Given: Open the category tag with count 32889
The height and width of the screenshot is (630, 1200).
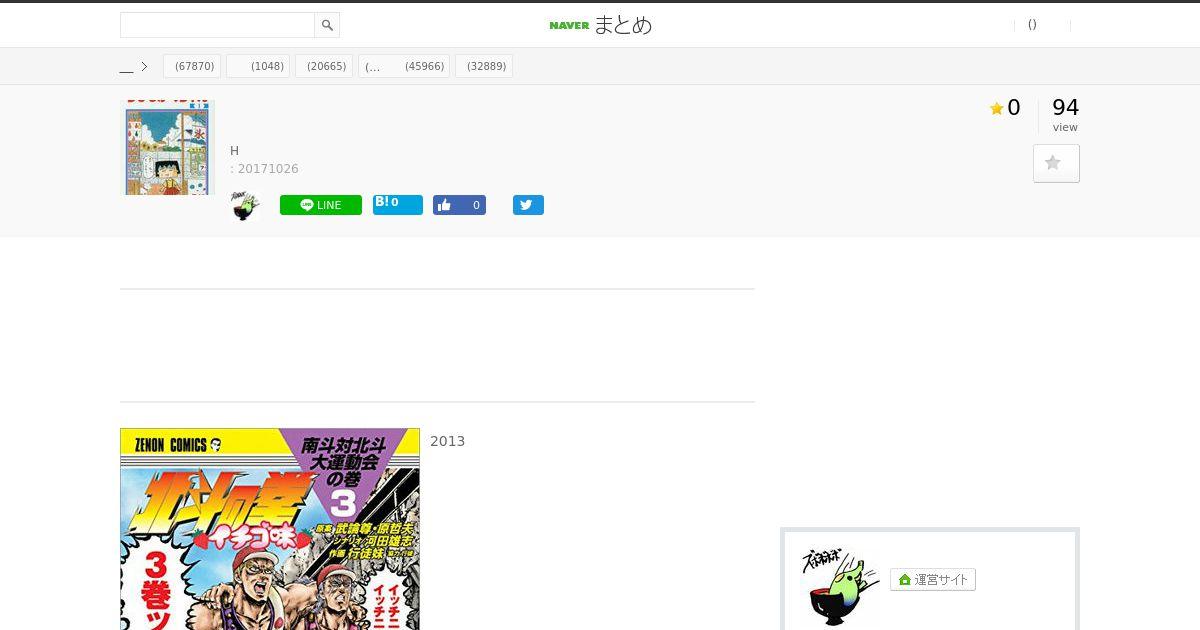Looking at the screenshot, I should click(x=484, y=66).
